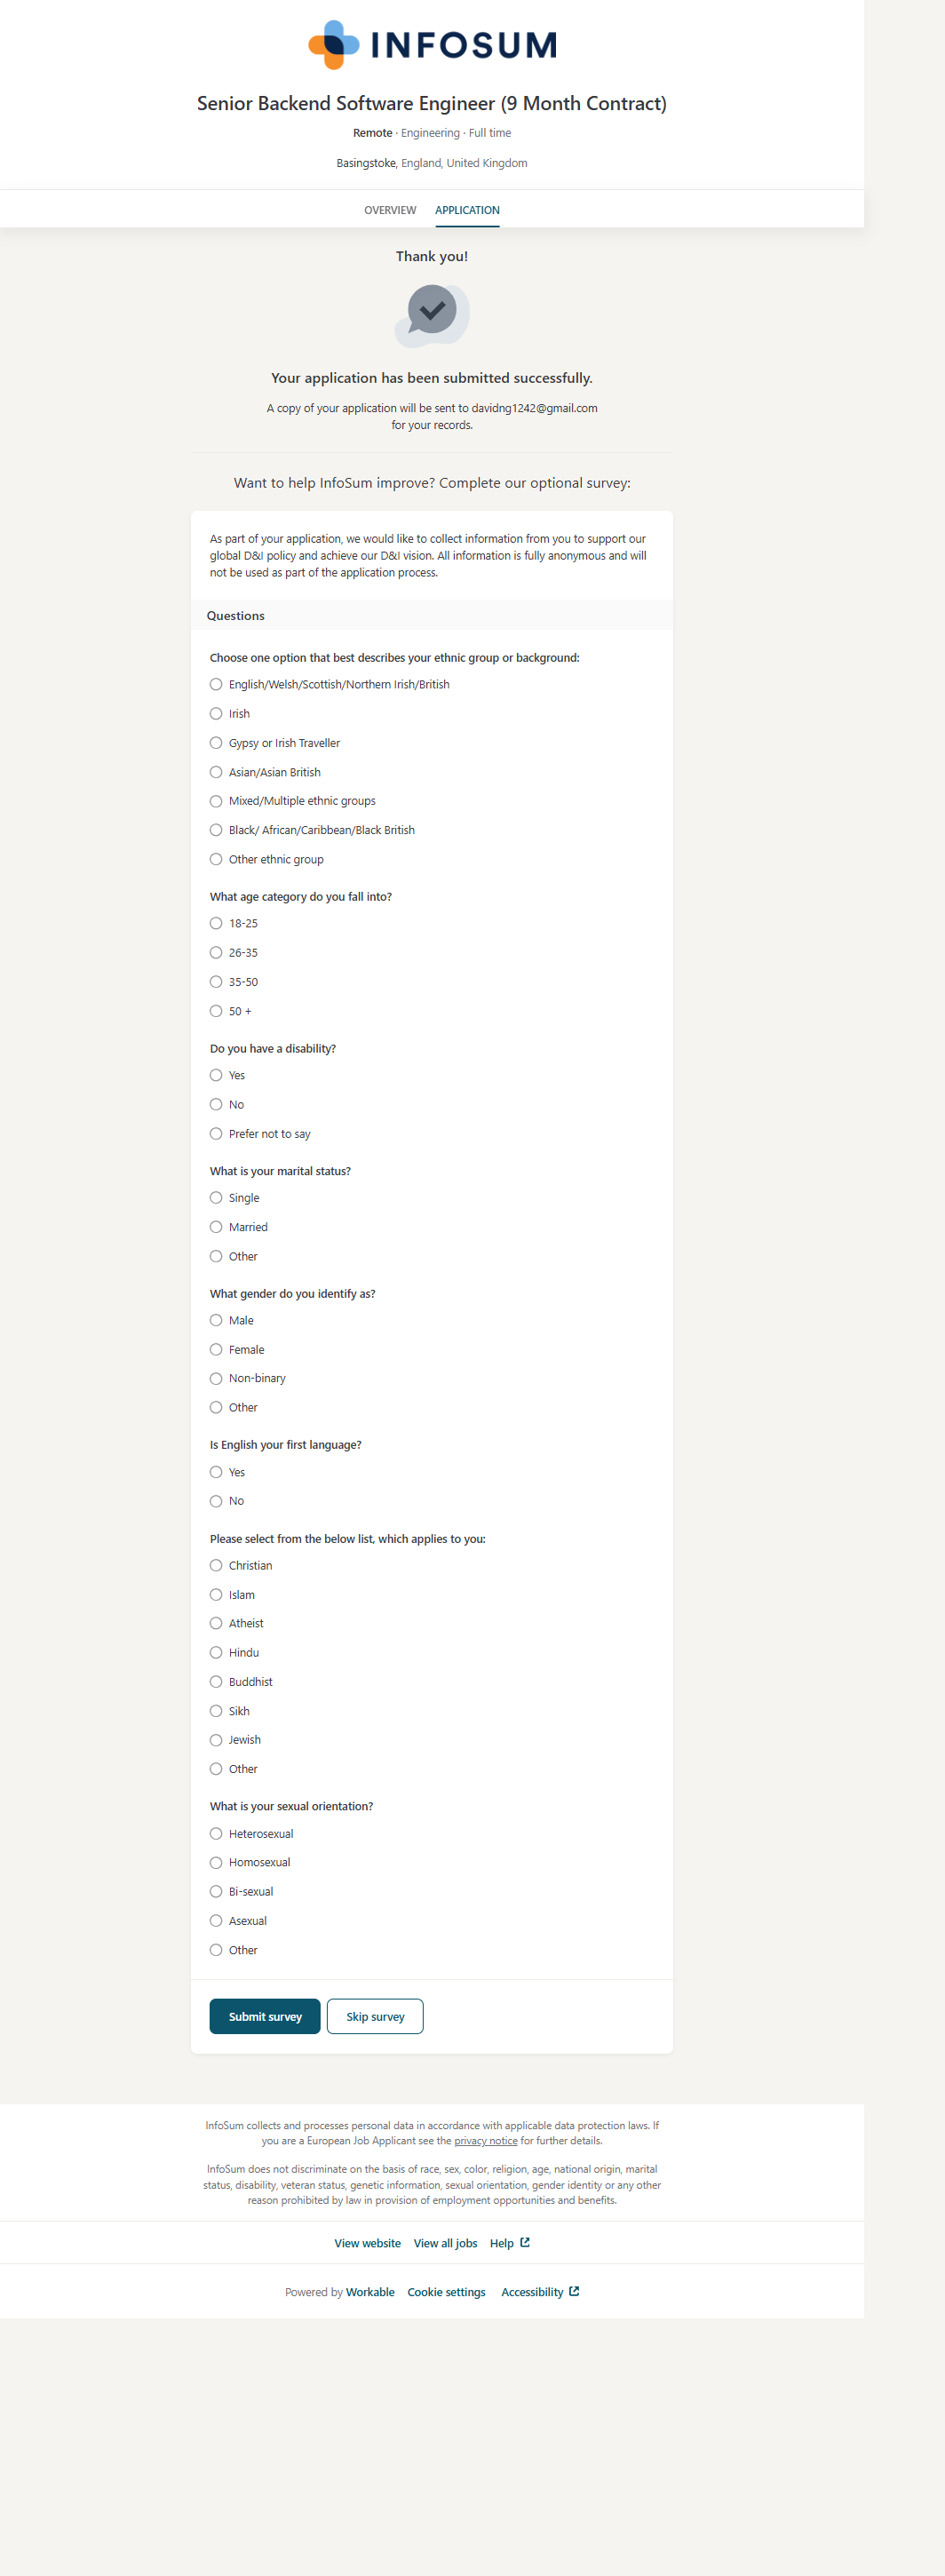Click the Skip survey button
Screen dimensions: 945x2576
pos(375,2016)
